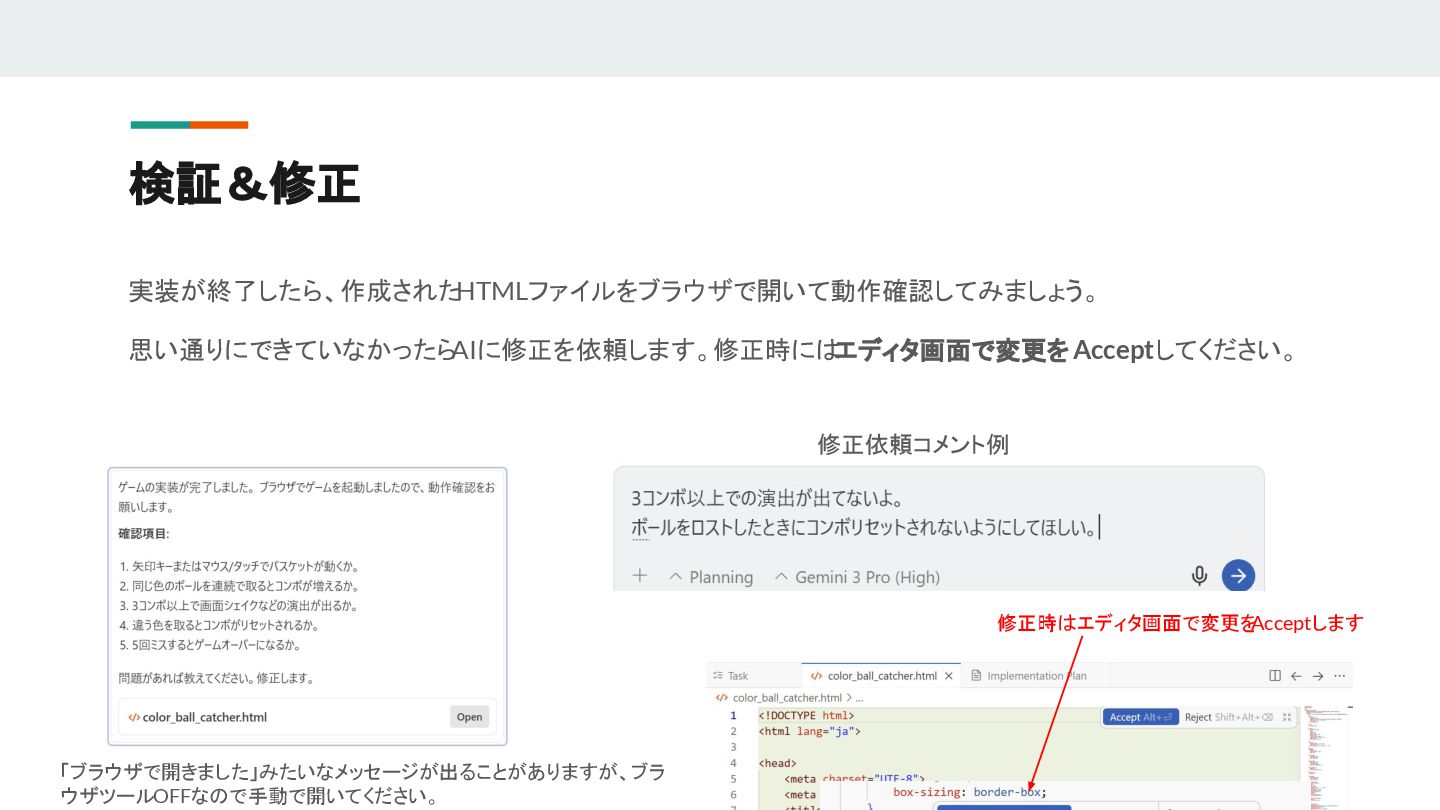Click the microphone voice input icon
Screen dimensions: 1440x810
point(1199,576)
